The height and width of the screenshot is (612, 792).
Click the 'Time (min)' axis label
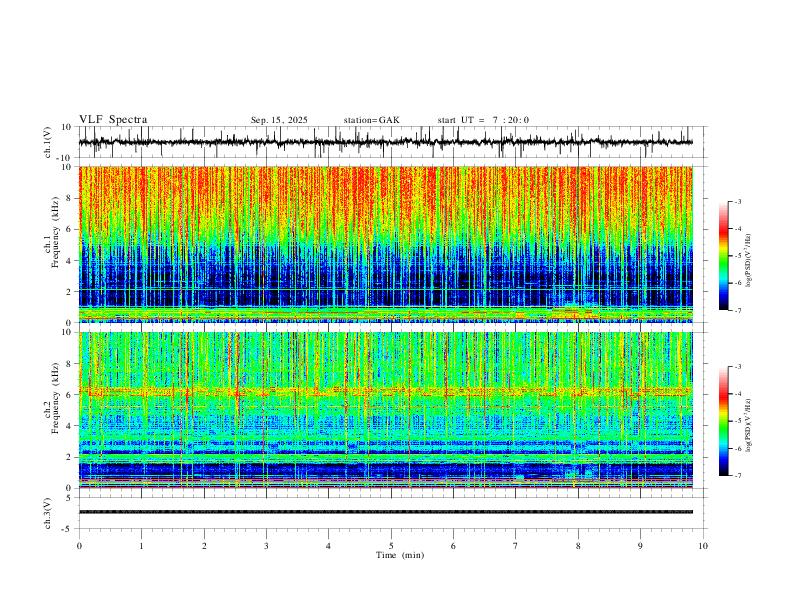point(400,555)
